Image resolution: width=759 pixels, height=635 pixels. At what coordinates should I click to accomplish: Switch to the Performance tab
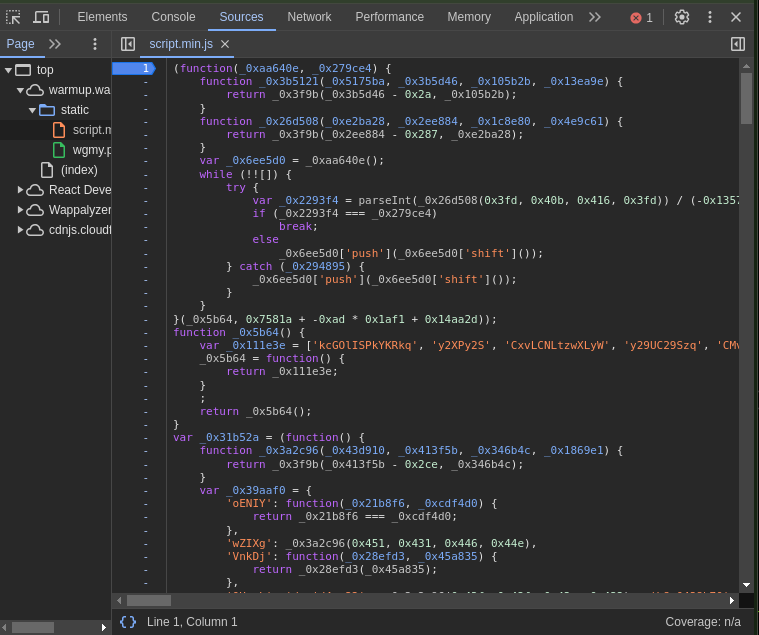click(389, 17)
